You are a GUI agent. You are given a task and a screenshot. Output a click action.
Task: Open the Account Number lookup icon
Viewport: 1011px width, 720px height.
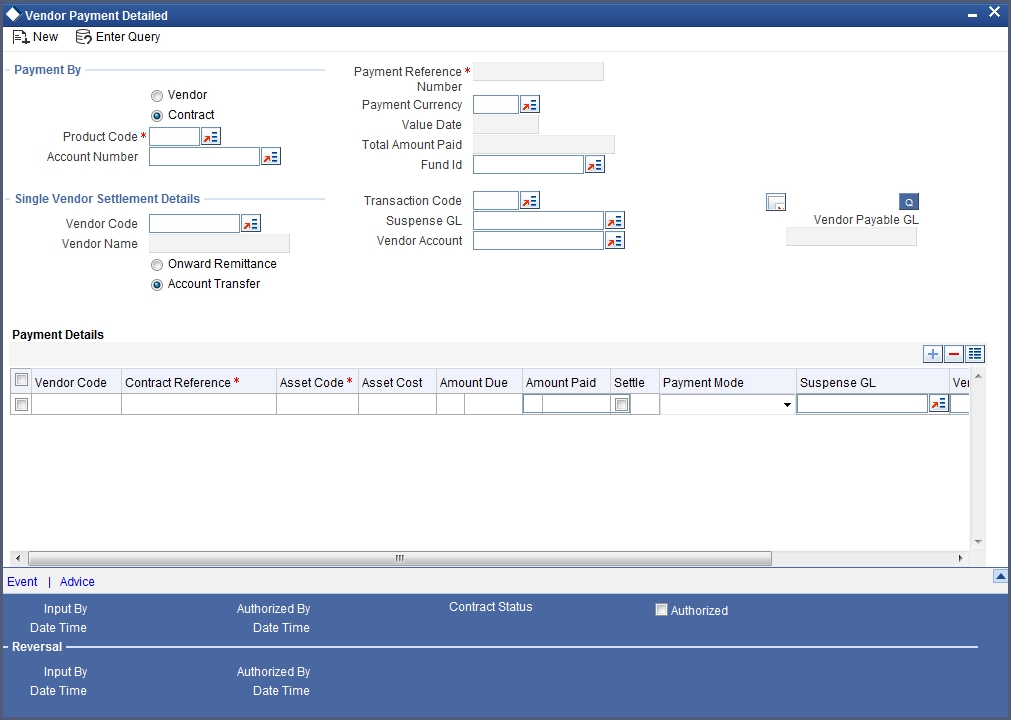click(270, 156)
